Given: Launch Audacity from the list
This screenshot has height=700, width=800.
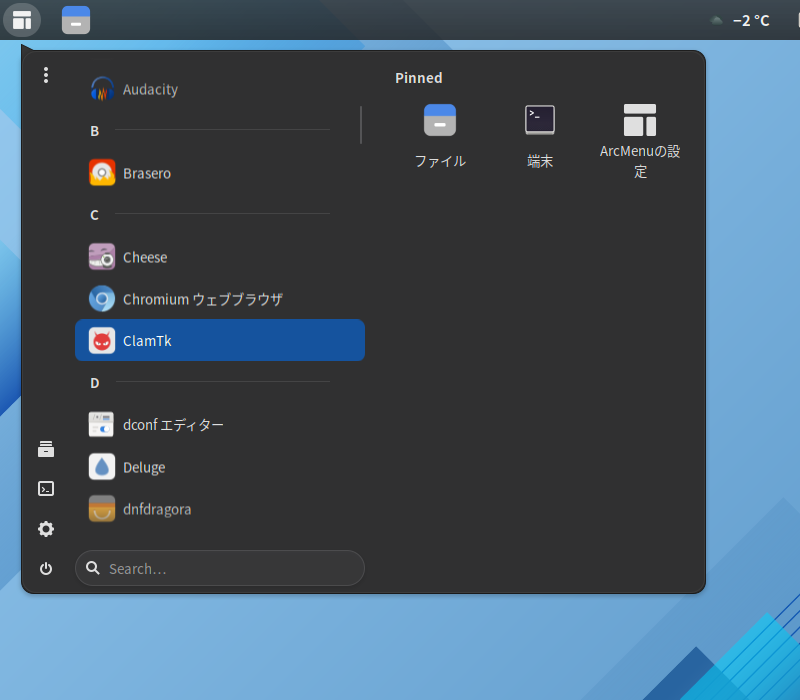Looking at the screenshot, I should pos(220,89).
